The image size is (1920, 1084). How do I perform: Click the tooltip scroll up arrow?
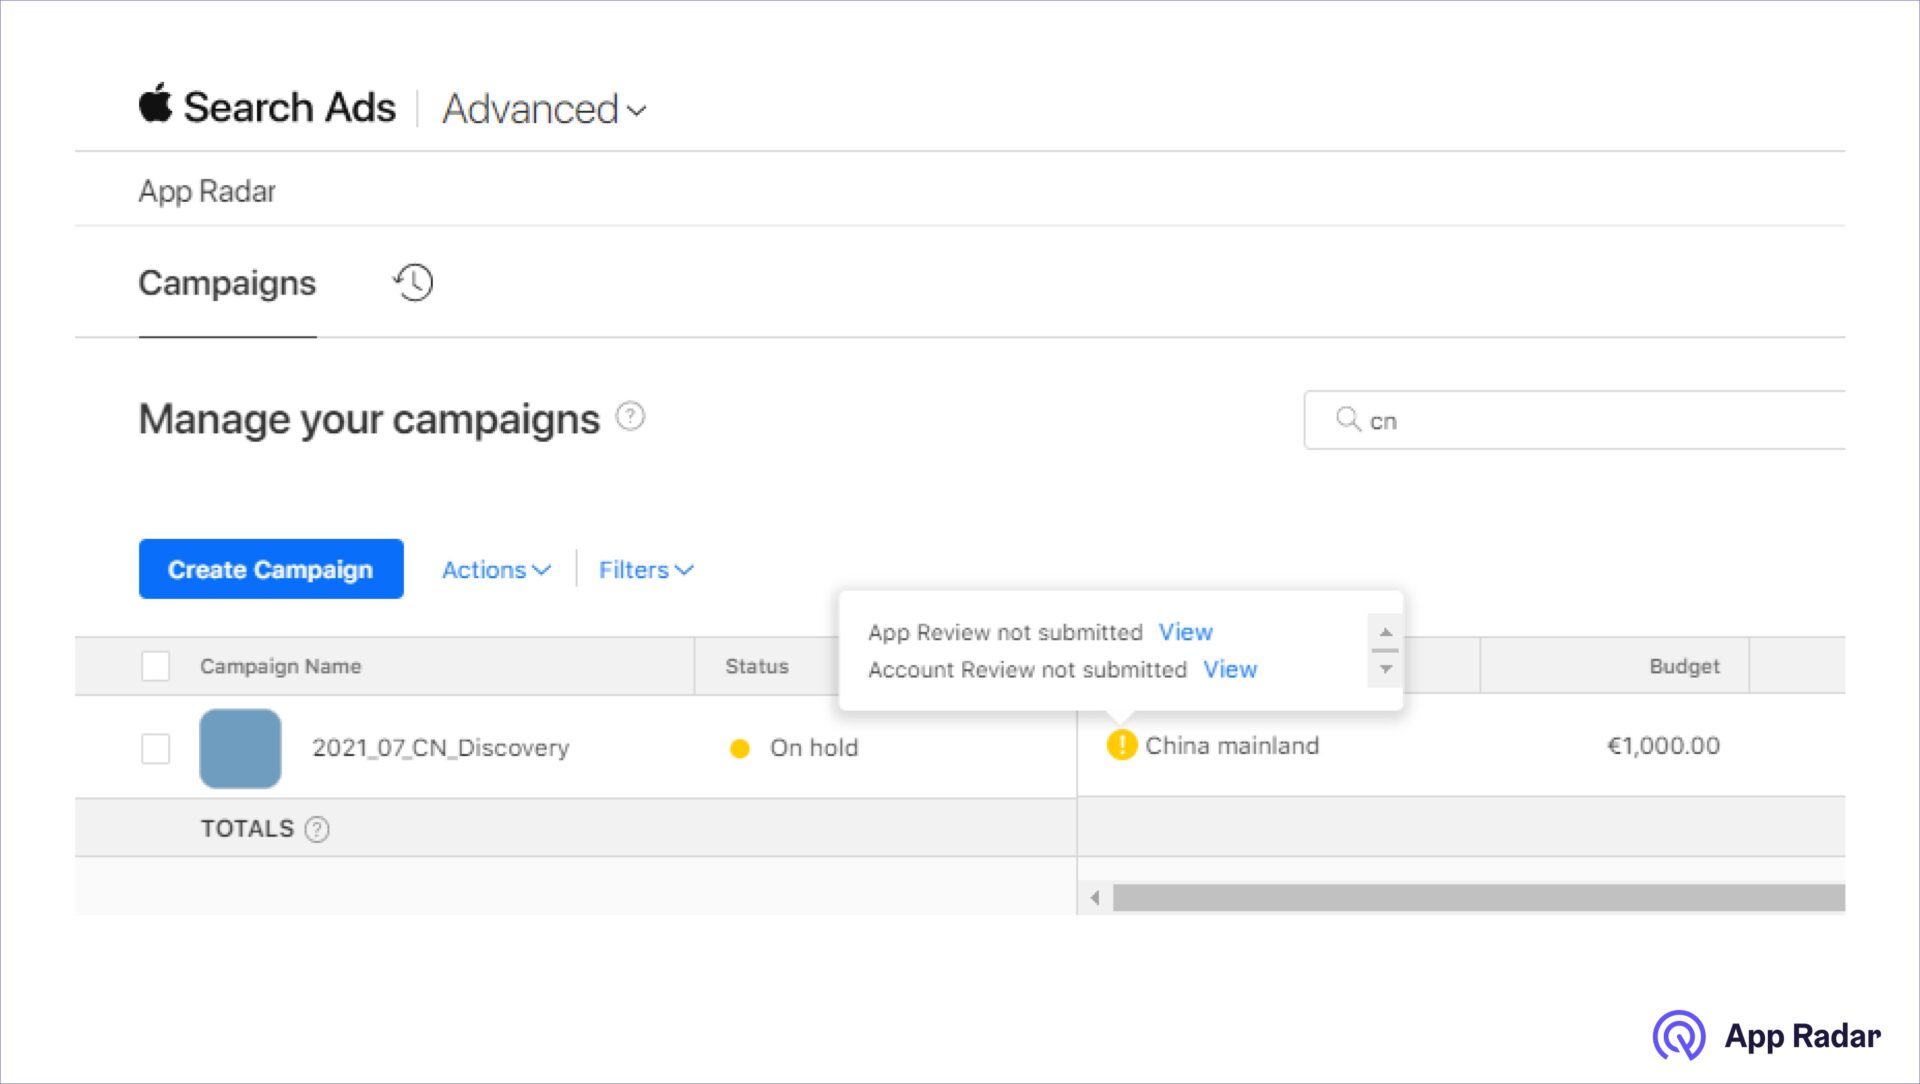(x=1386, y=632)
